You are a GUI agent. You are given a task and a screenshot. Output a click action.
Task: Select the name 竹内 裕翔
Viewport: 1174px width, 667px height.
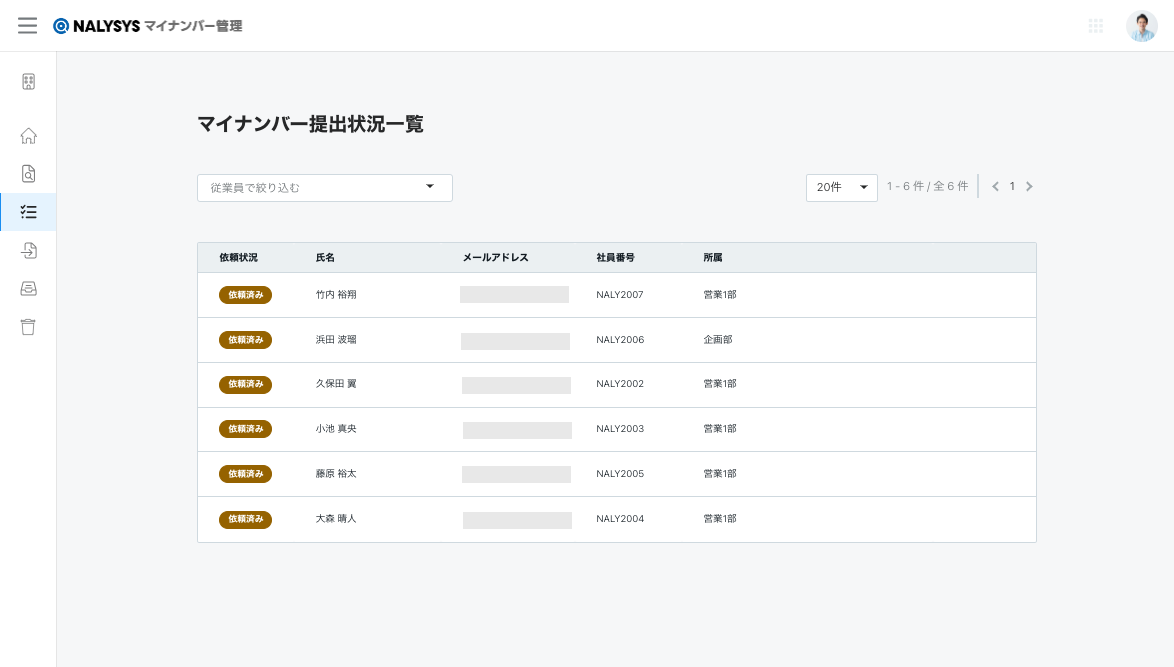[335, 295]
